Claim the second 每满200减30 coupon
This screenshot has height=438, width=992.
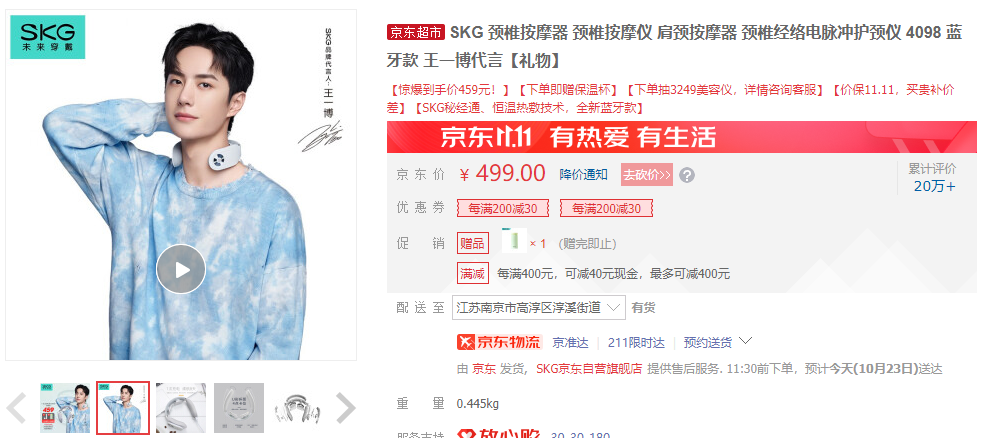pyautogui.click(x=606, y=208)
